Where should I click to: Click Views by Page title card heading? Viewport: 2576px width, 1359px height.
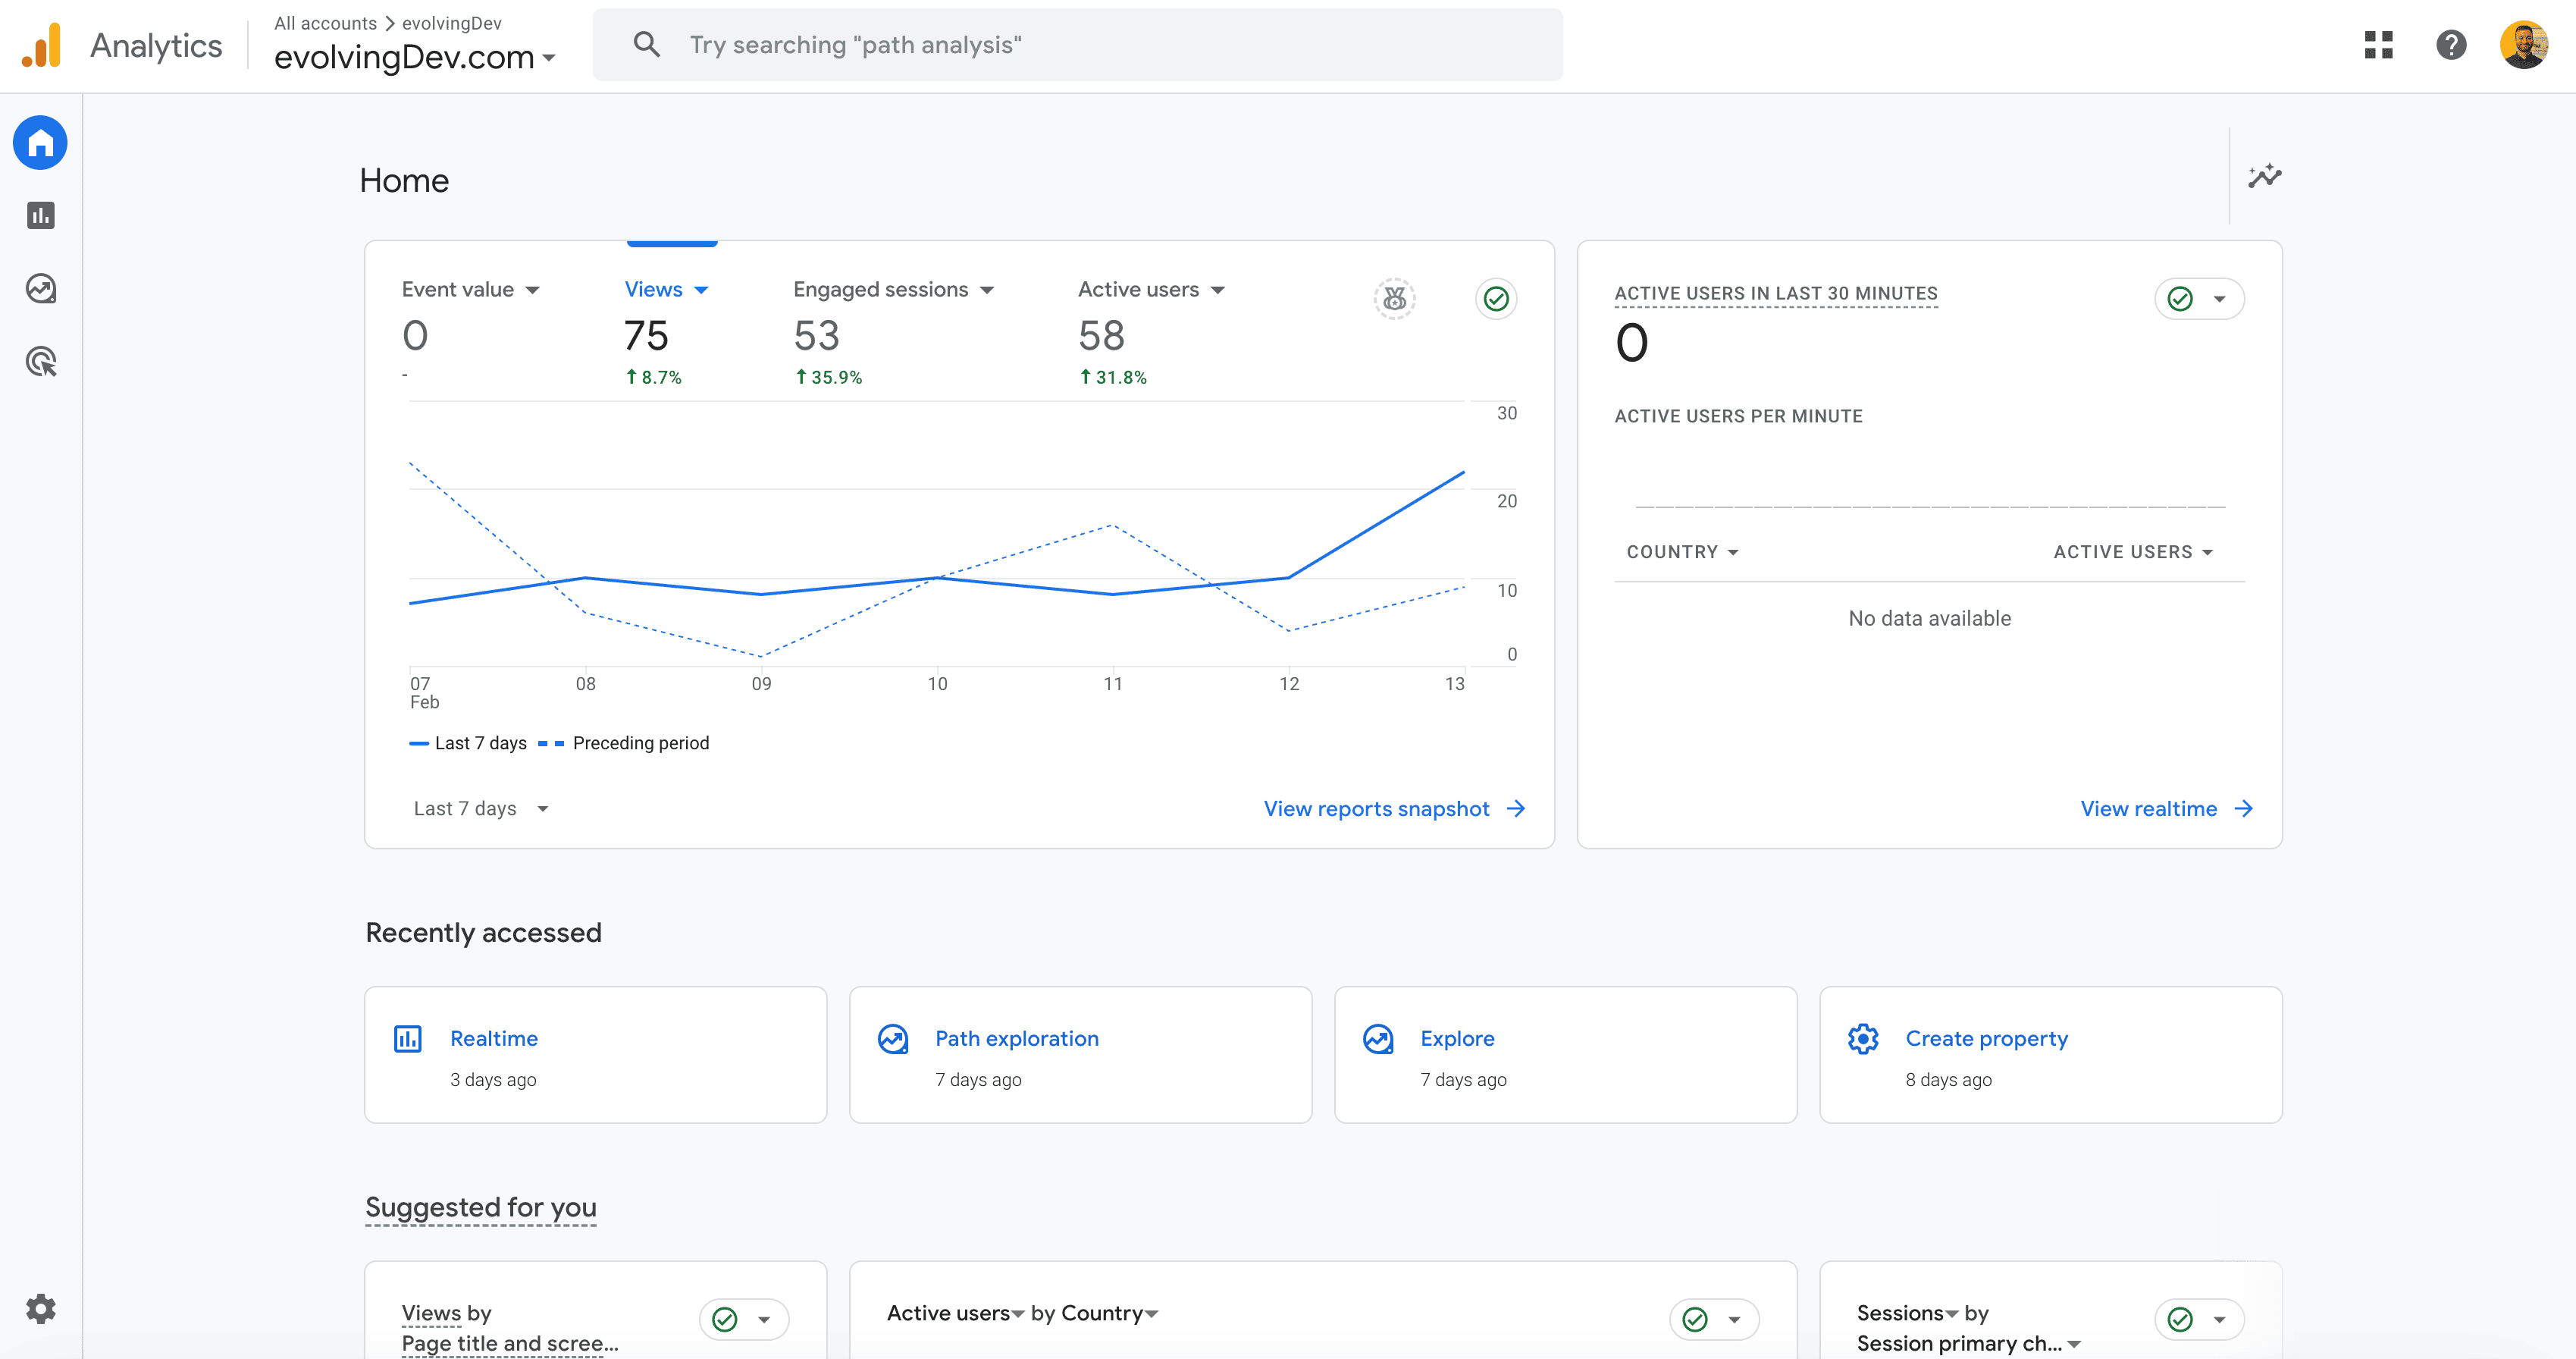tap(510, 1328)
